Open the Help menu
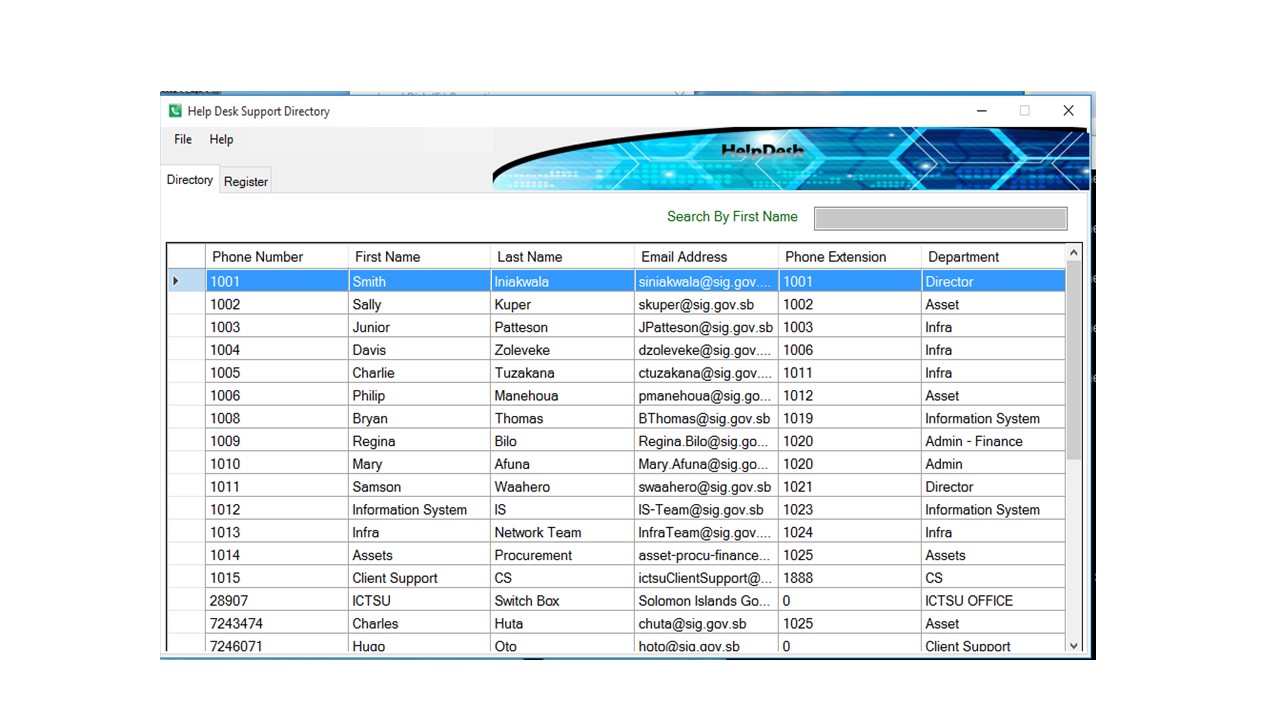Viewport: 1280px width, 720px height. (x=221, y=139)
